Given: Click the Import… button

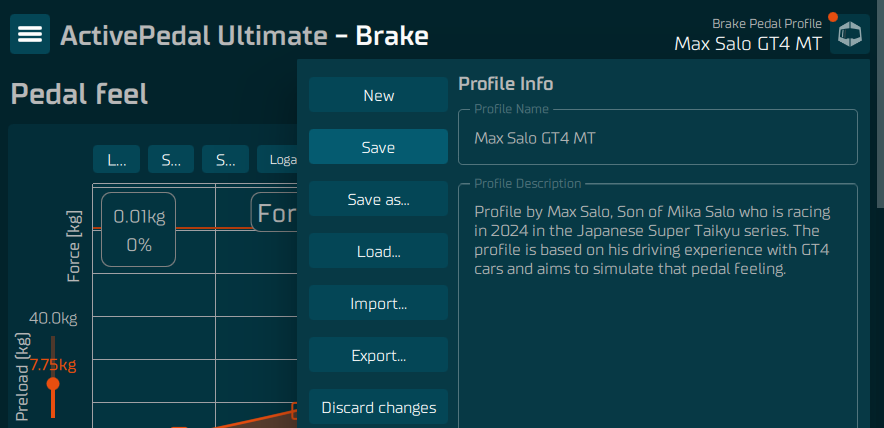Looking at the screenshot, I should pyautogui.click(x=378, y=303).
